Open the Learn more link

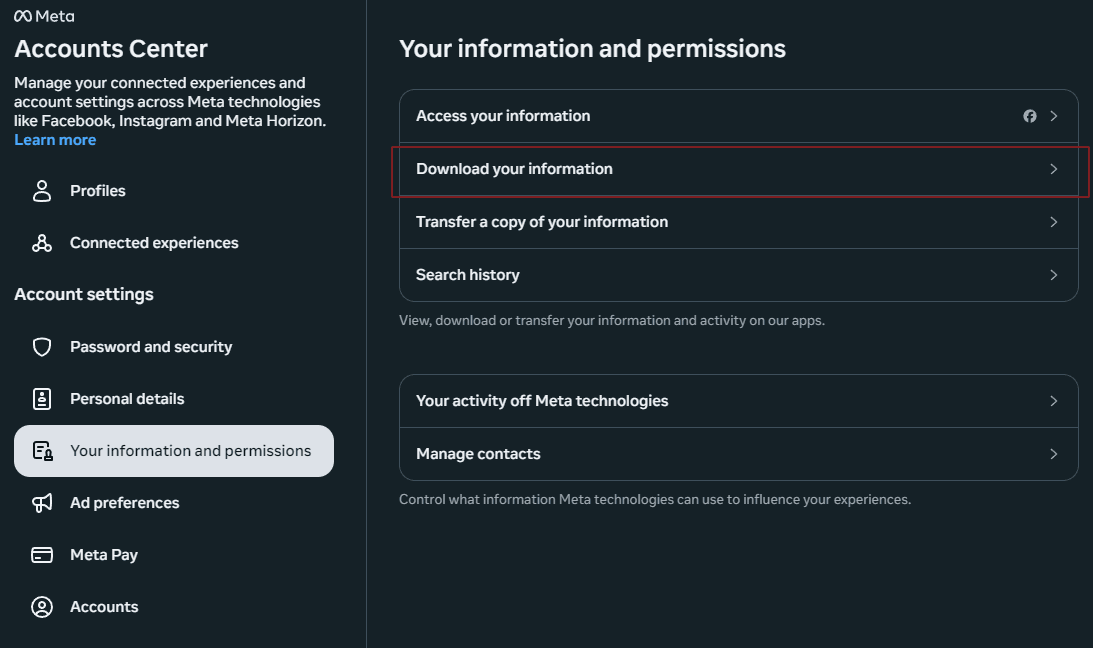tap(55, 139)
